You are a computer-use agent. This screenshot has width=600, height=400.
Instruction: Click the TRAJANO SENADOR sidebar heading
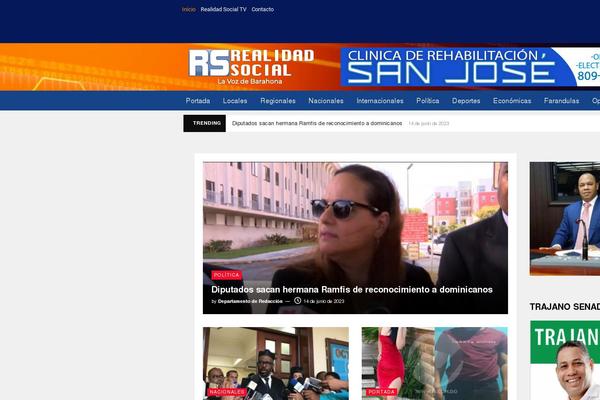coord(565,307)
